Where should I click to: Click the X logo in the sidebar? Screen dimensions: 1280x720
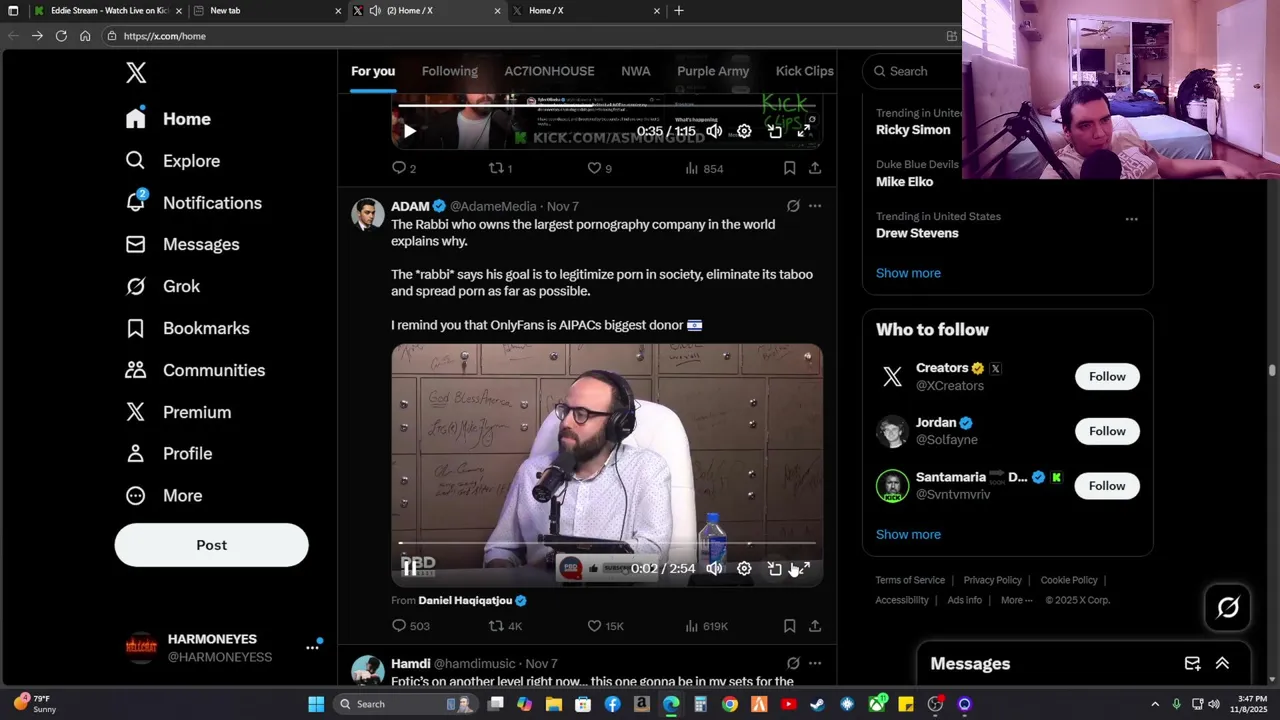point(136,72)
